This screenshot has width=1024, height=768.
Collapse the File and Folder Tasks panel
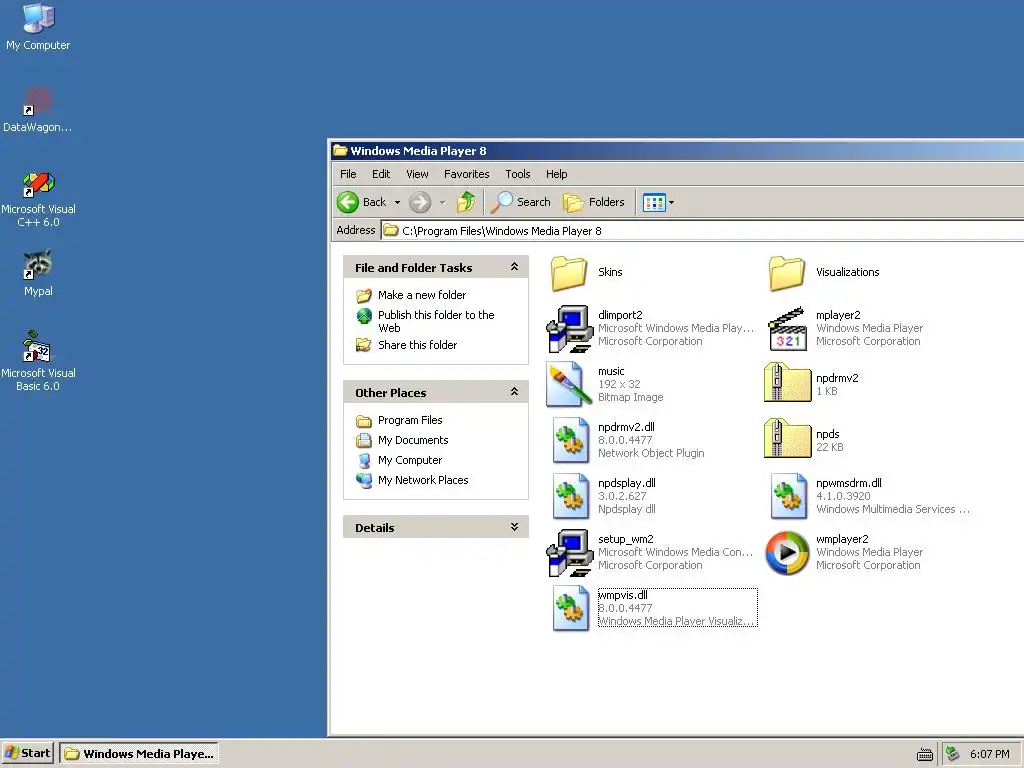tap(515, 267)
